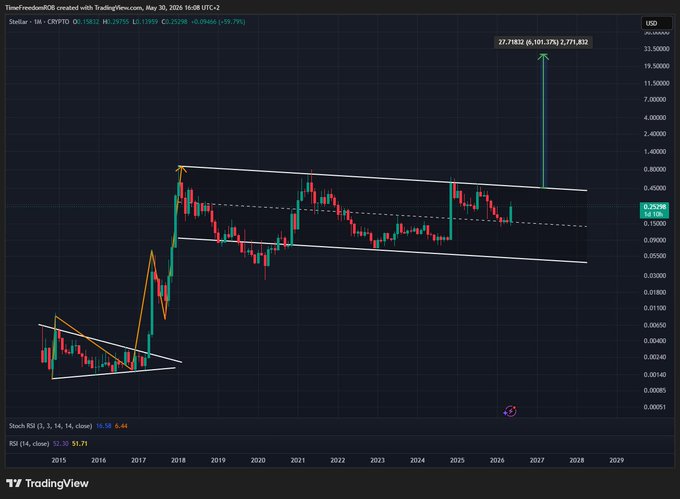
Task: Click the TimeFreedomROB created with TradingView.com caption
Action: pyautogui.click(x=113, y=8)
